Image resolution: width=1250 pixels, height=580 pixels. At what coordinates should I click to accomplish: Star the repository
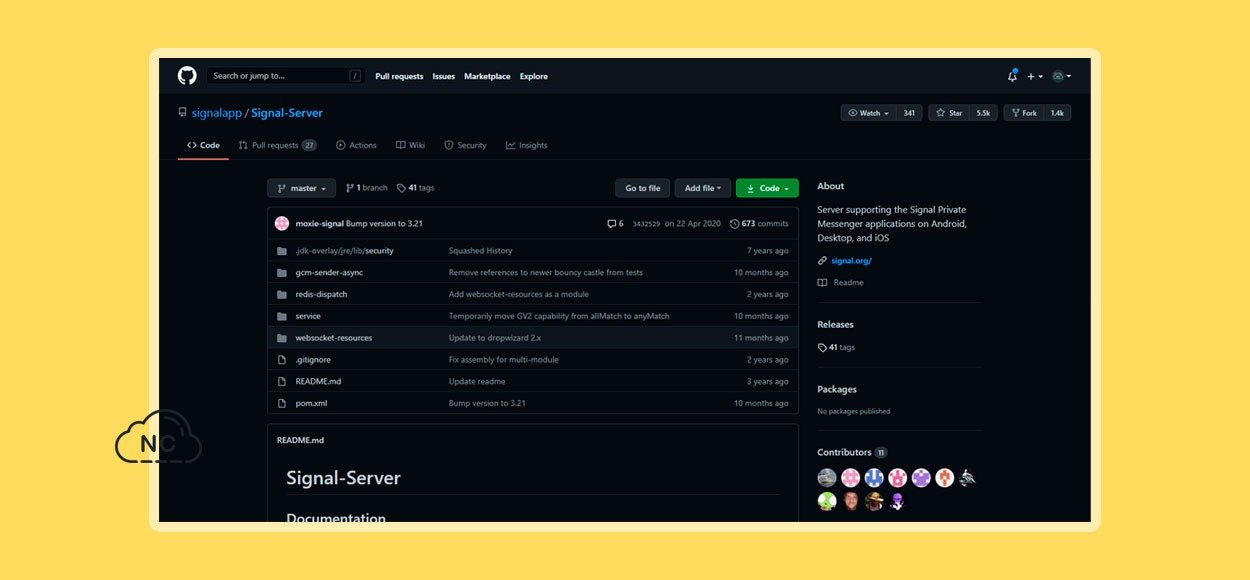tap(949, 113)
